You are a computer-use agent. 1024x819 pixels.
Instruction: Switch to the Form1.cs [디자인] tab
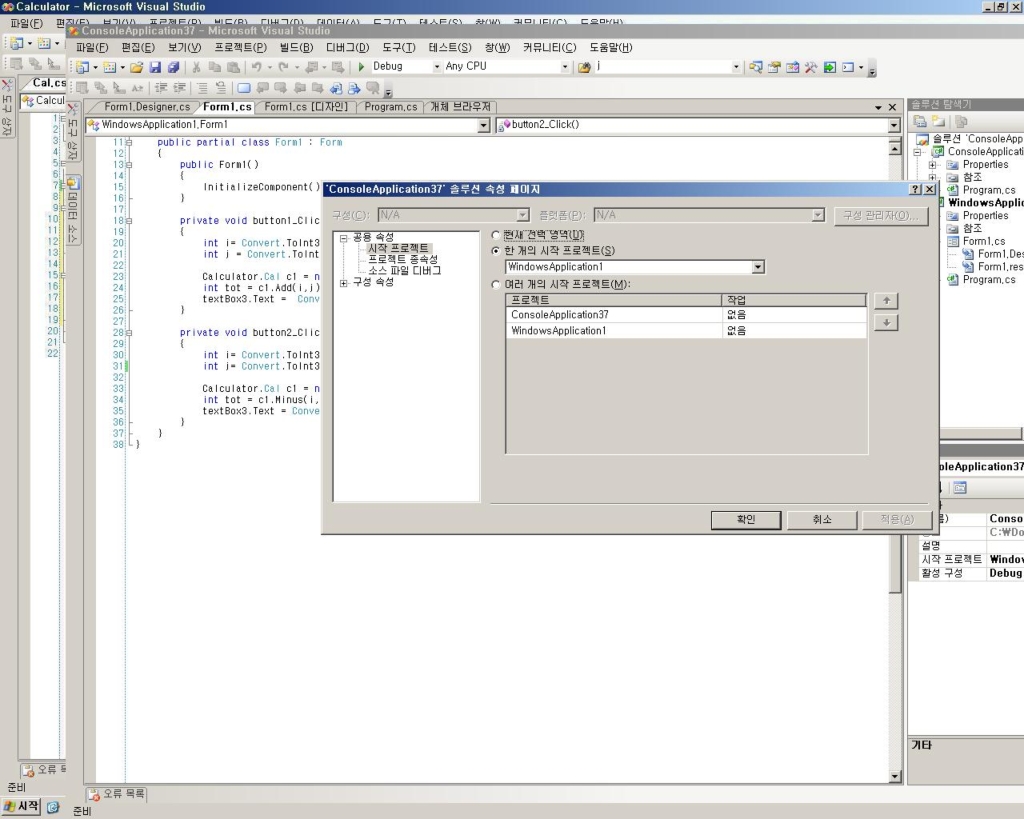click(306, 107)
